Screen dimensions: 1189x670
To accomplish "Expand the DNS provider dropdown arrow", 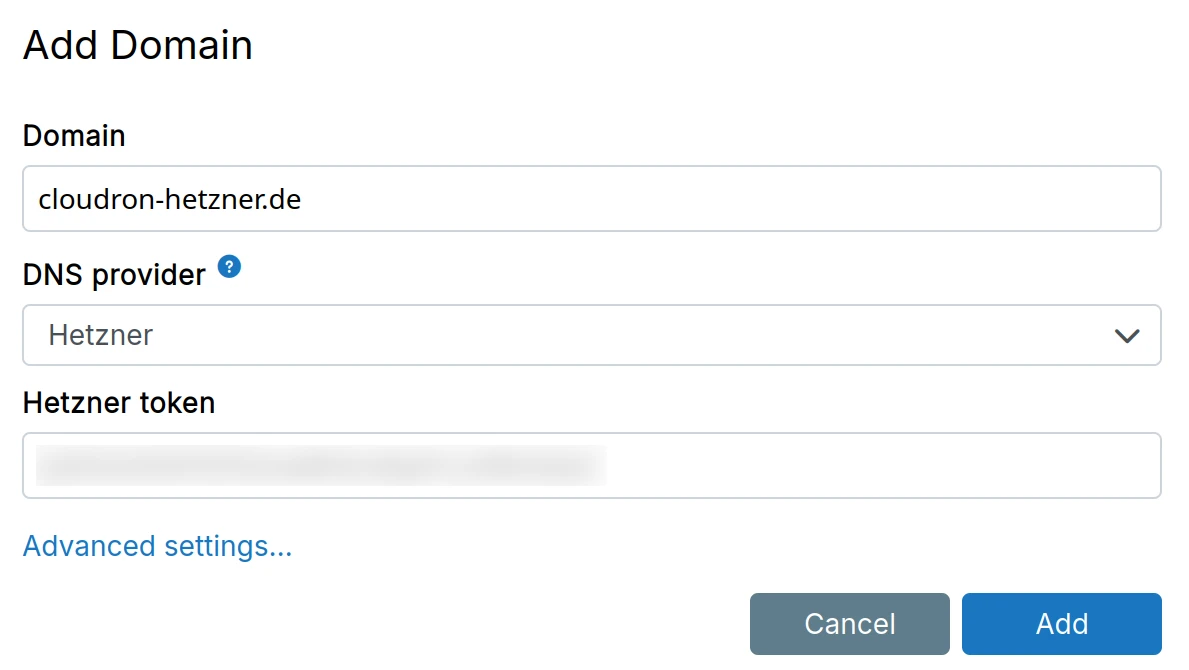I will [x=1127, y=336].
